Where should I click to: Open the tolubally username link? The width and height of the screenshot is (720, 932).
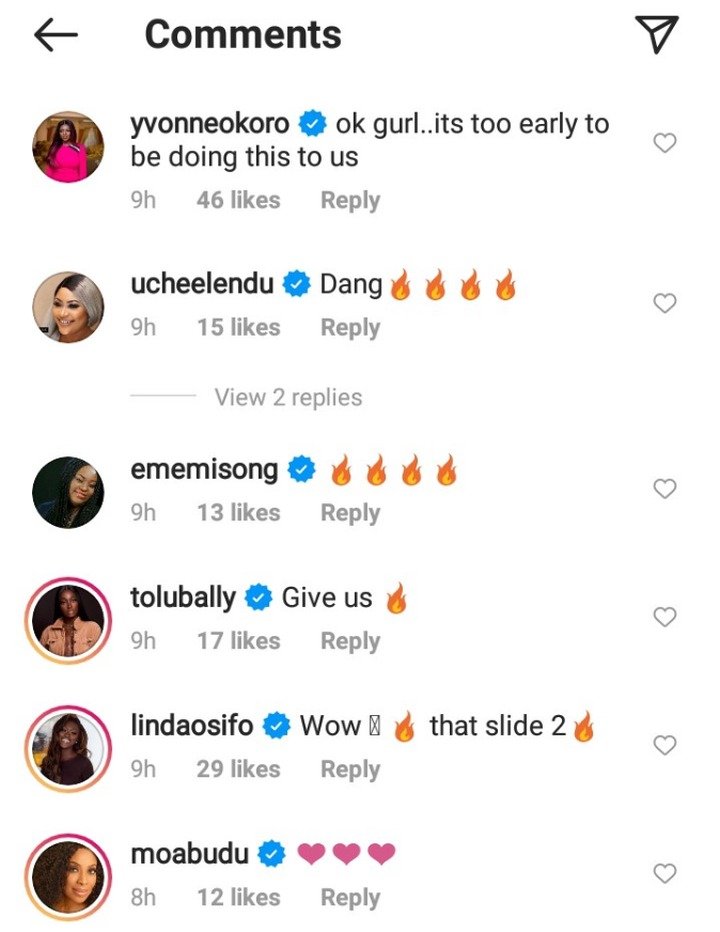coord(184,598)
